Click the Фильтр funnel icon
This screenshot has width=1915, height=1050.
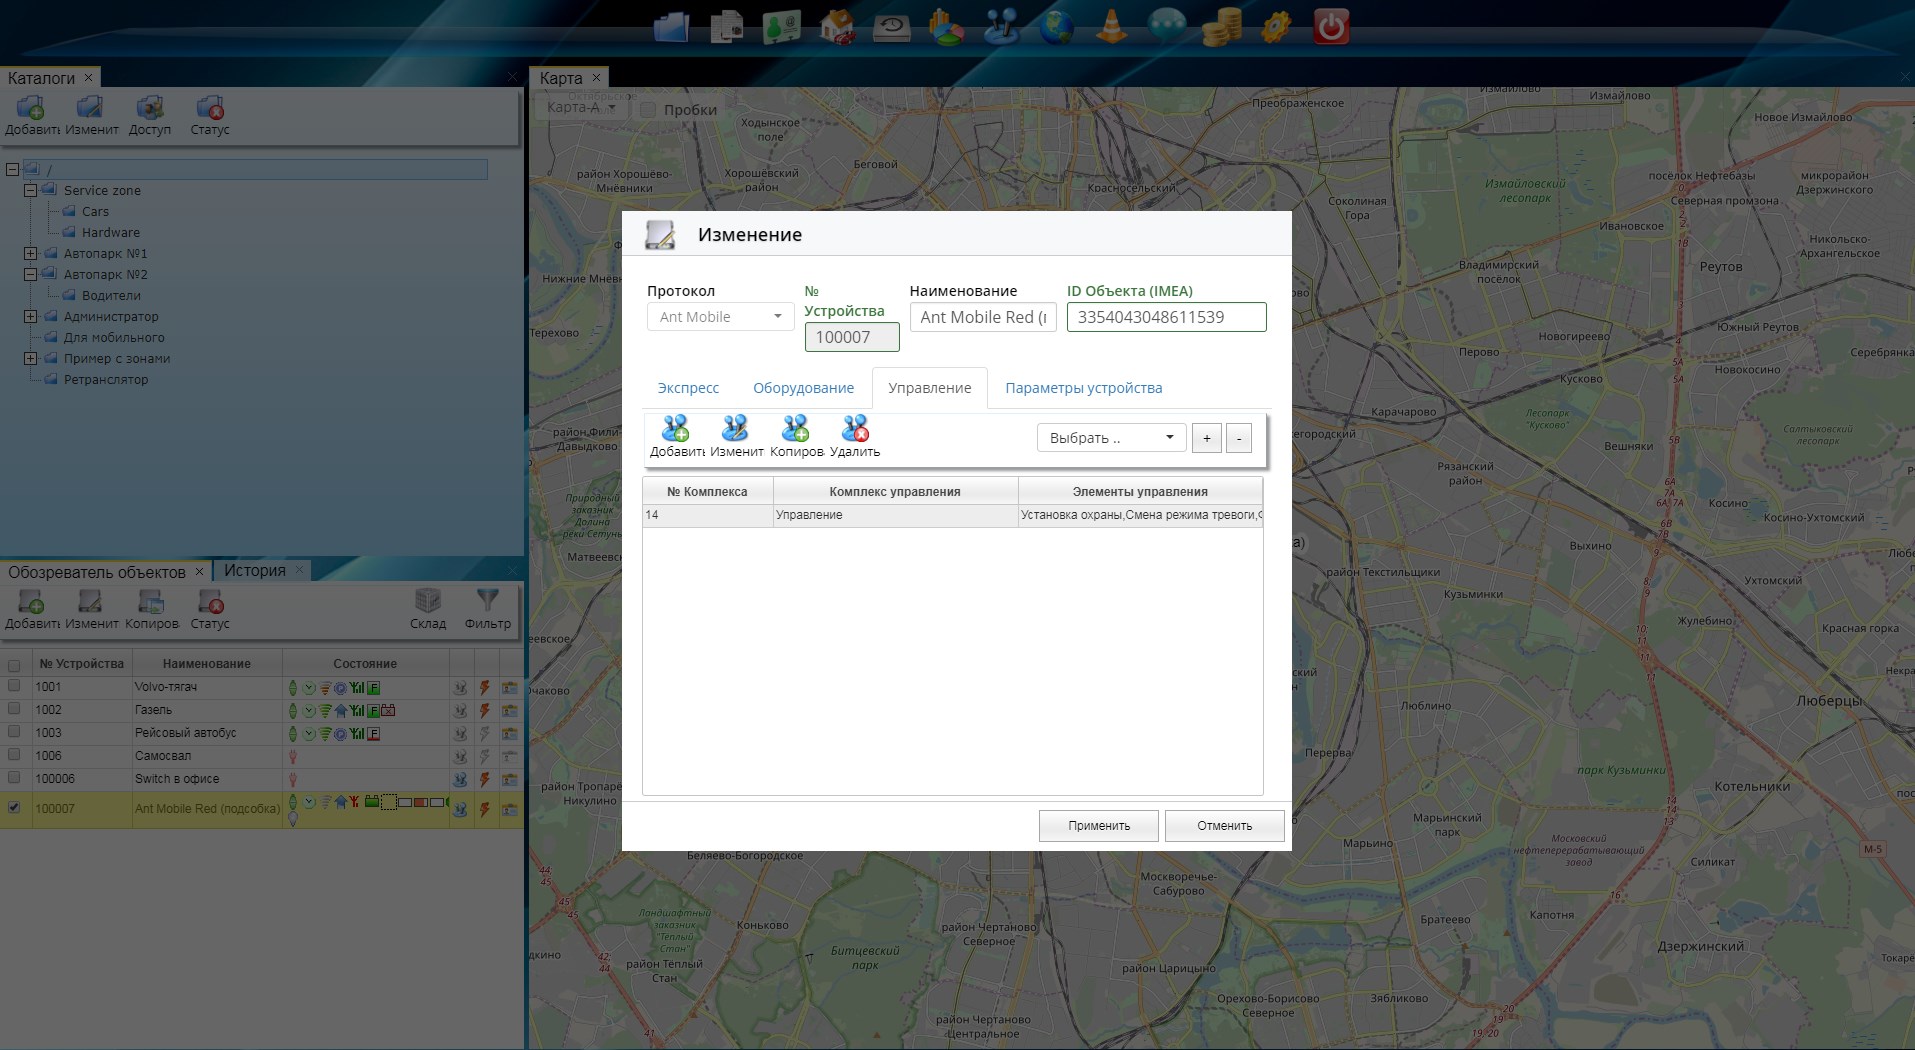point(487,601)
